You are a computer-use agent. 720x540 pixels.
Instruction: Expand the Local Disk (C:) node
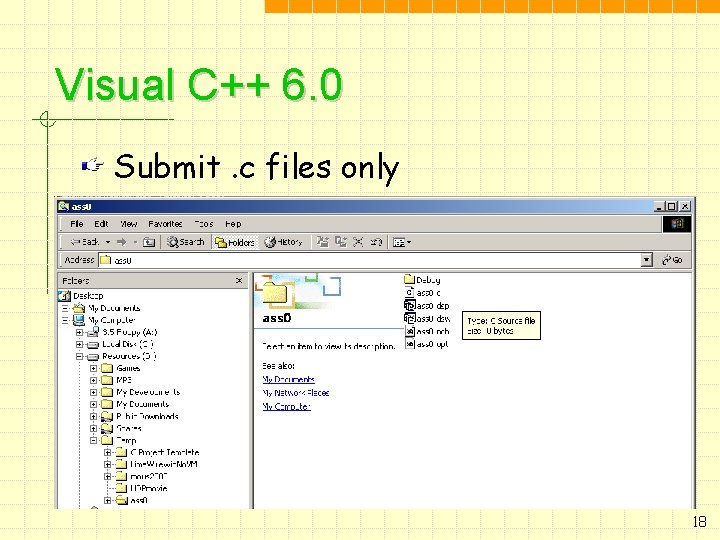click(x=79, y=344)
